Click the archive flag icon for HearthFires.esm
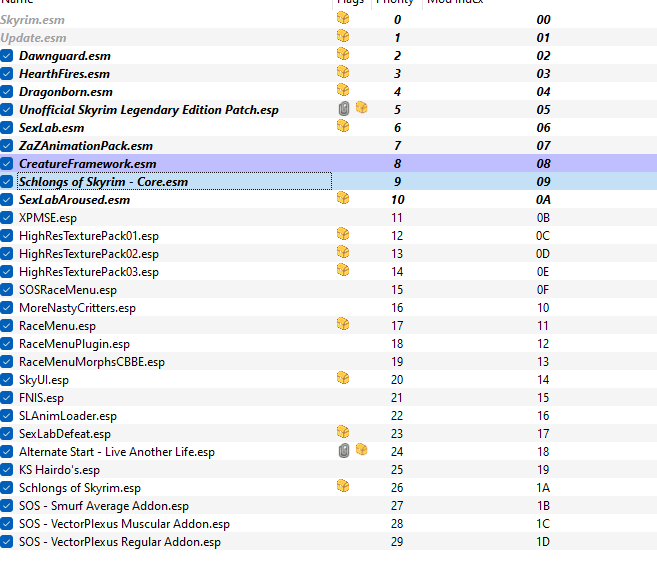Viewport: 657px width, 570px height. [343, 72]
